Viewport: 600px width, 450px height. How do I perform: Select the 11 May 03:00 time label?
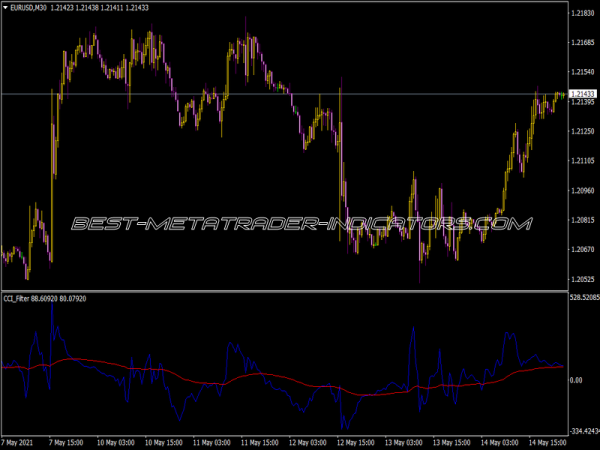212,441
